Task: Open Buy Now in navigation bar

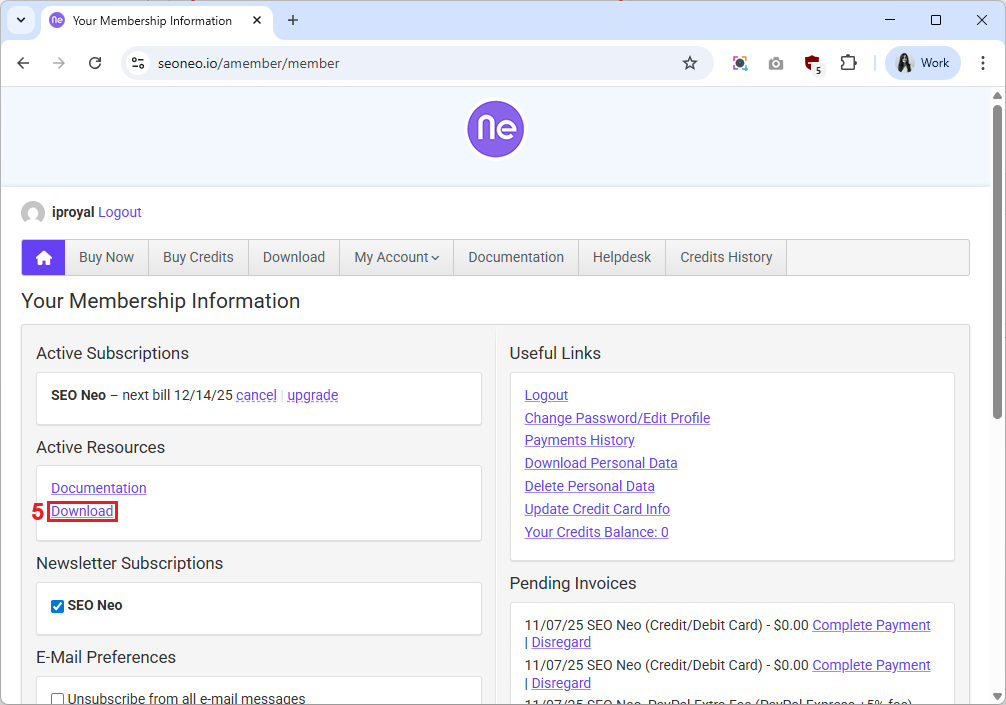Action: click(107, 257)
